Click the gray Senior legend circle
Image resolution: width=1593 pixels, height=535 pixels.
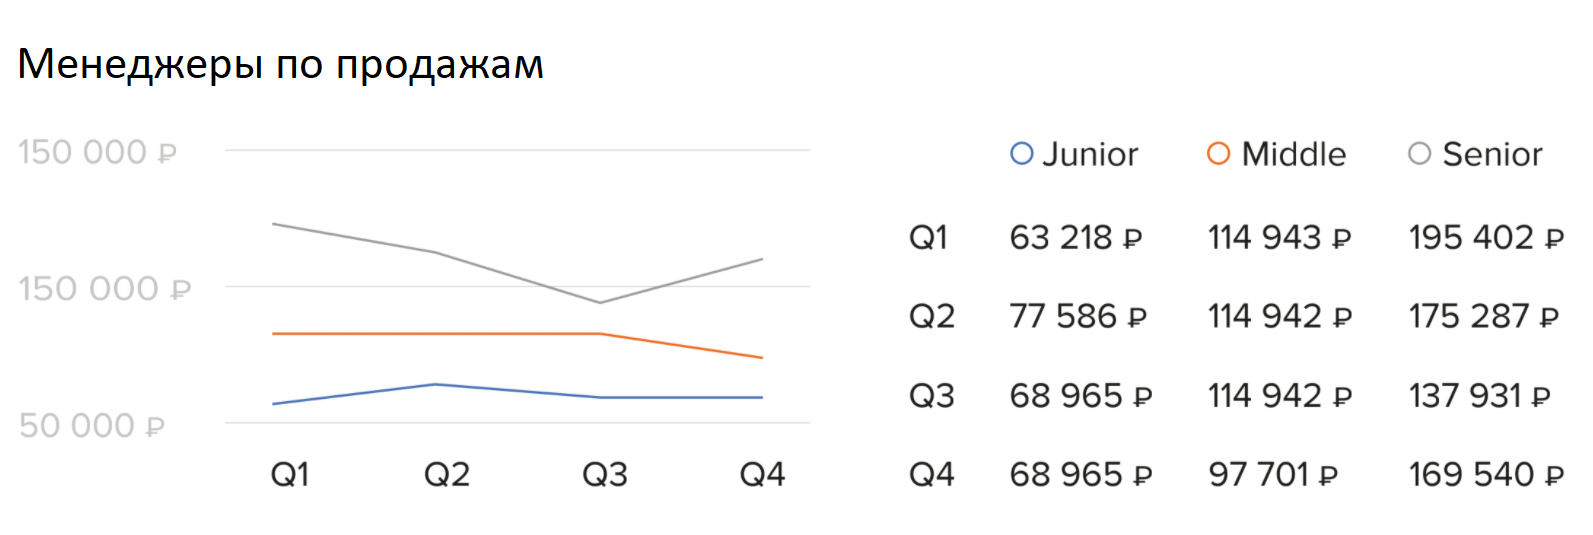pyautogui.click(x=1419, y=154)
